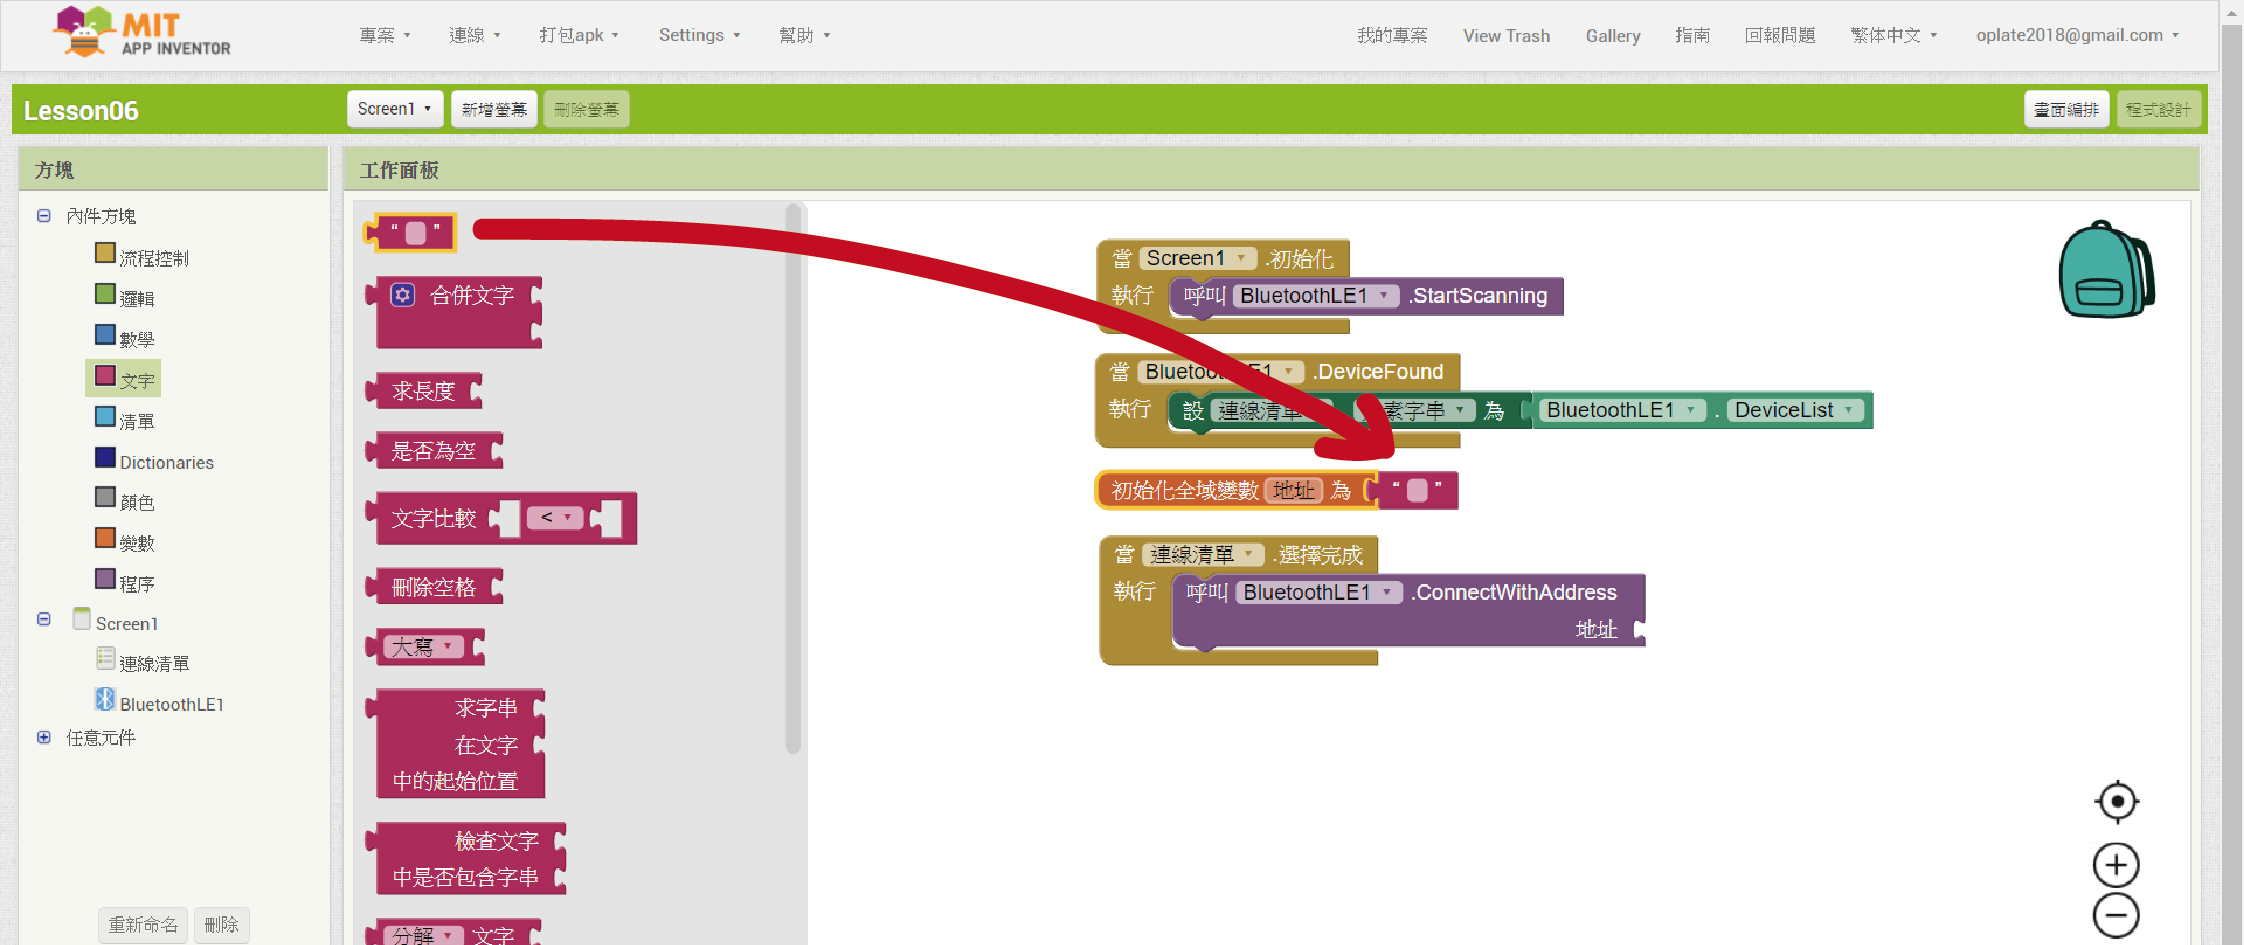Click the 新增螢幕 button
This screenshot has height=945, width=2244.
coord(494,109)
